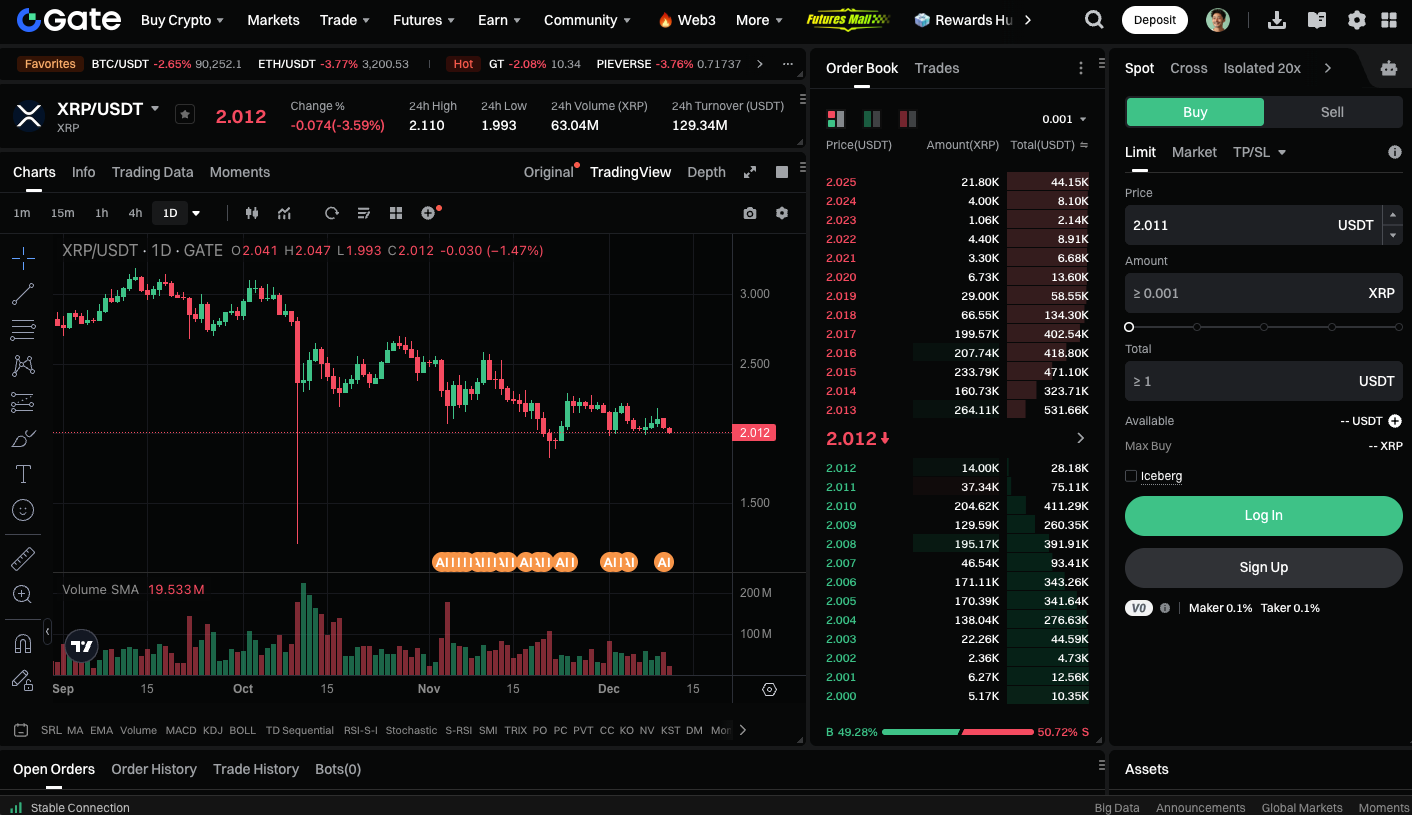The height and width of the screenshot is (815, 1412).
Task: Add the MACD indicator
Action: pyautogui.click(x=181, y=730)
